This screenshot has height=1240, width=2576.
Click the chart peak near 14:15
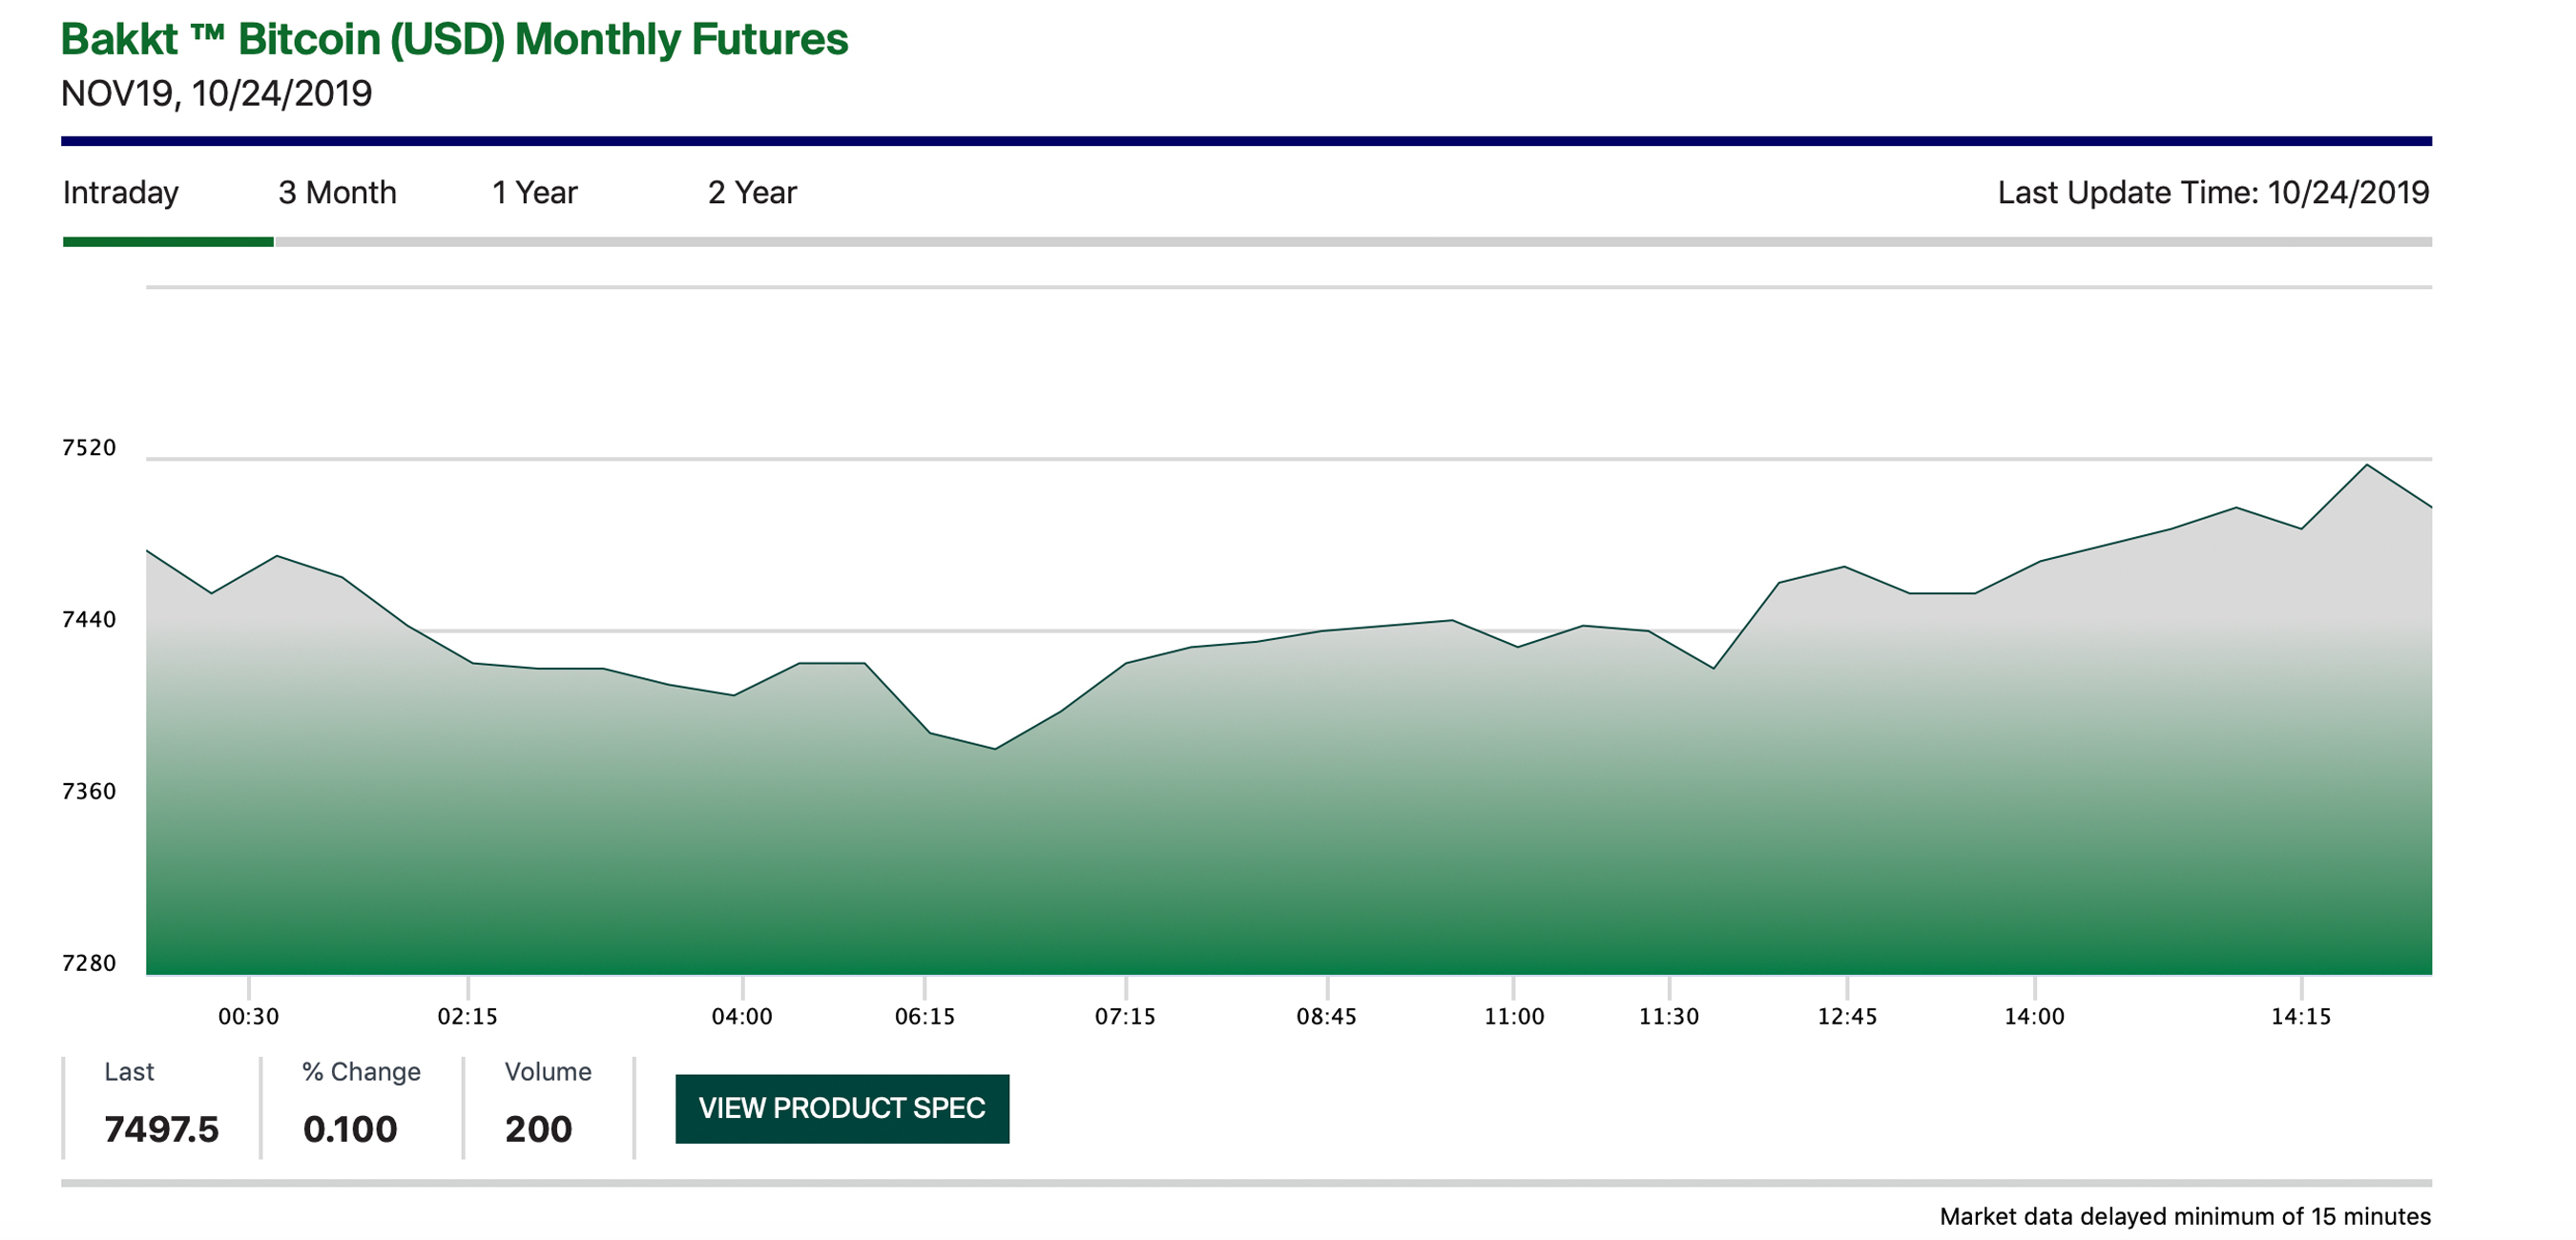[x=2366, y=465]
